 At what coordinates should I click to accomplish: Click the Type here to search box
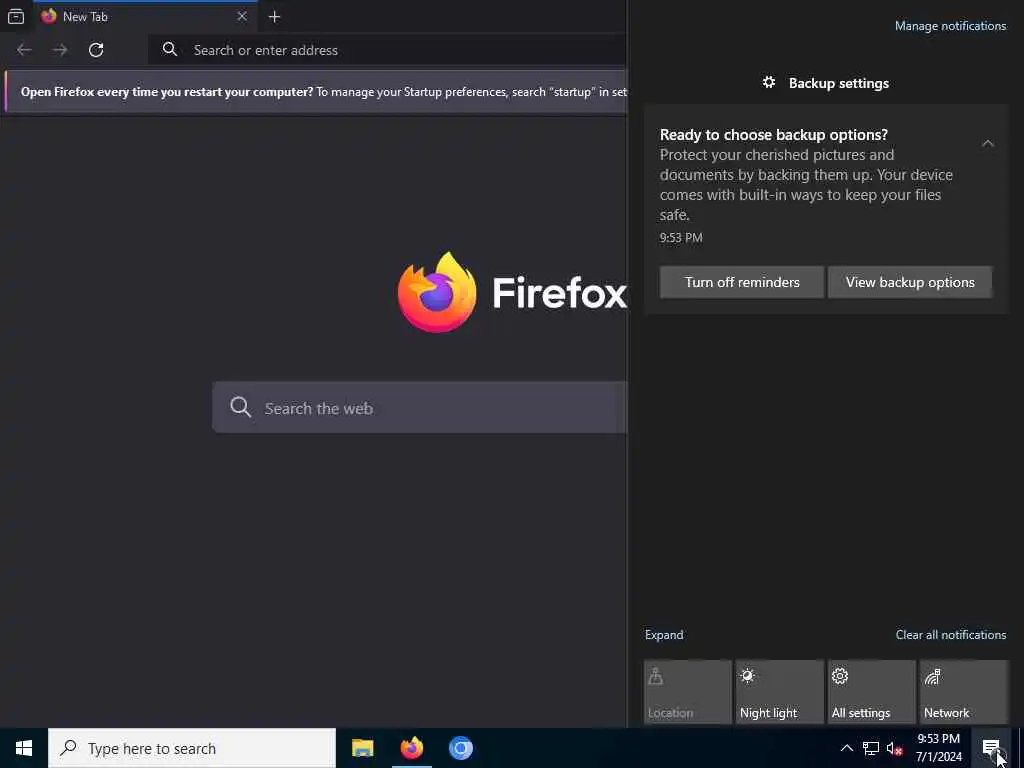pos(192,748)
